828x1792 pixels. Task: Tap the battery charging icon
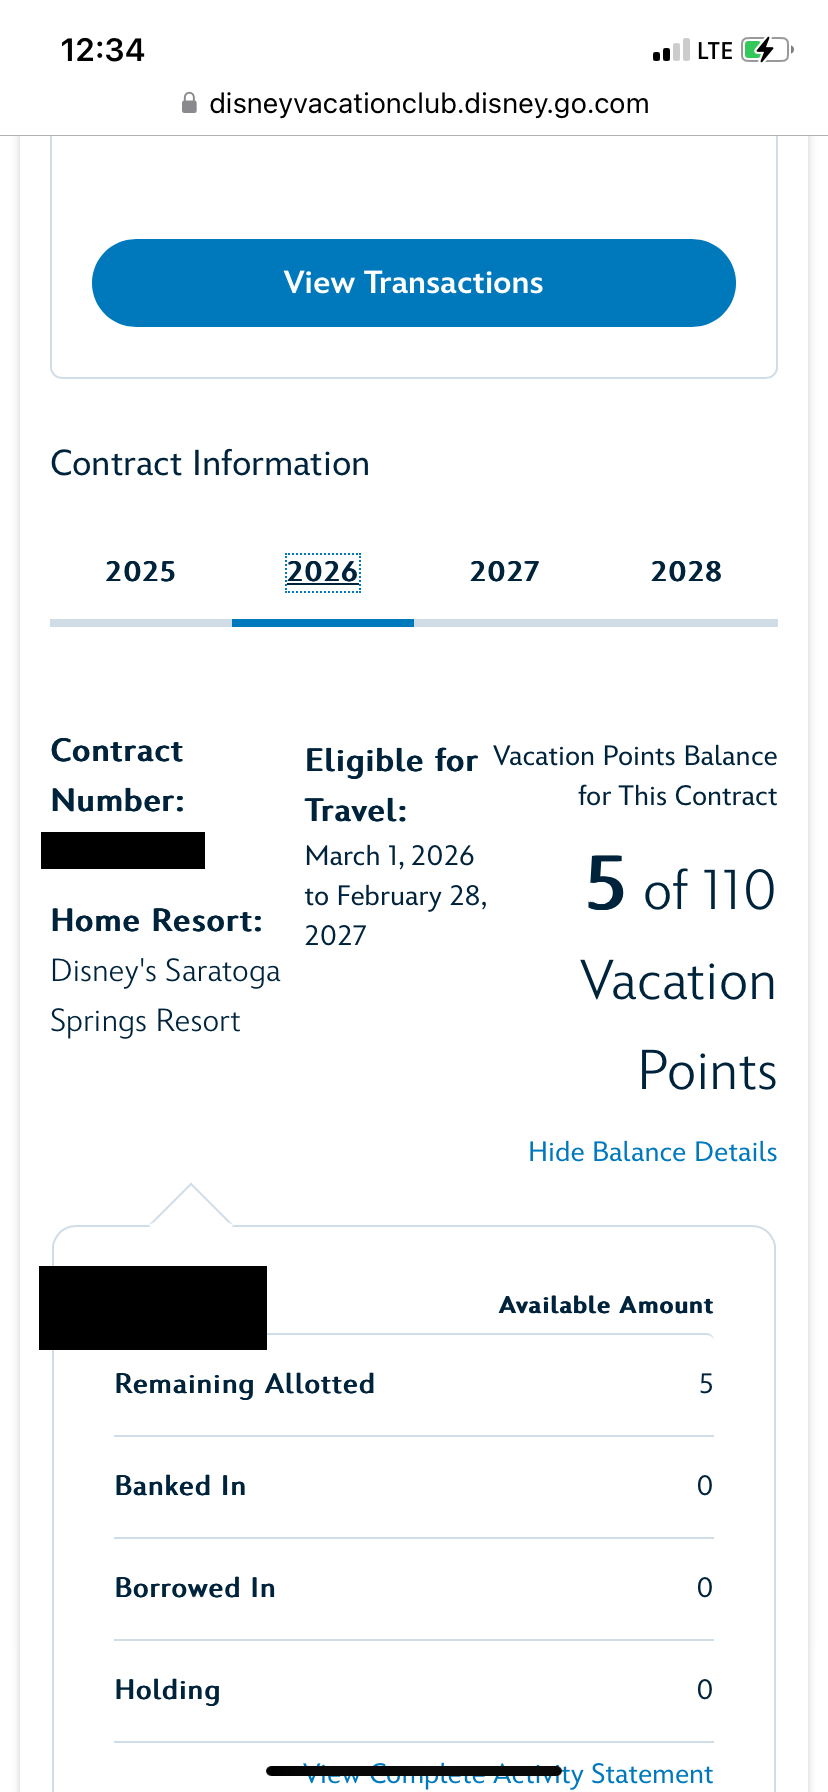click(766, 50)
